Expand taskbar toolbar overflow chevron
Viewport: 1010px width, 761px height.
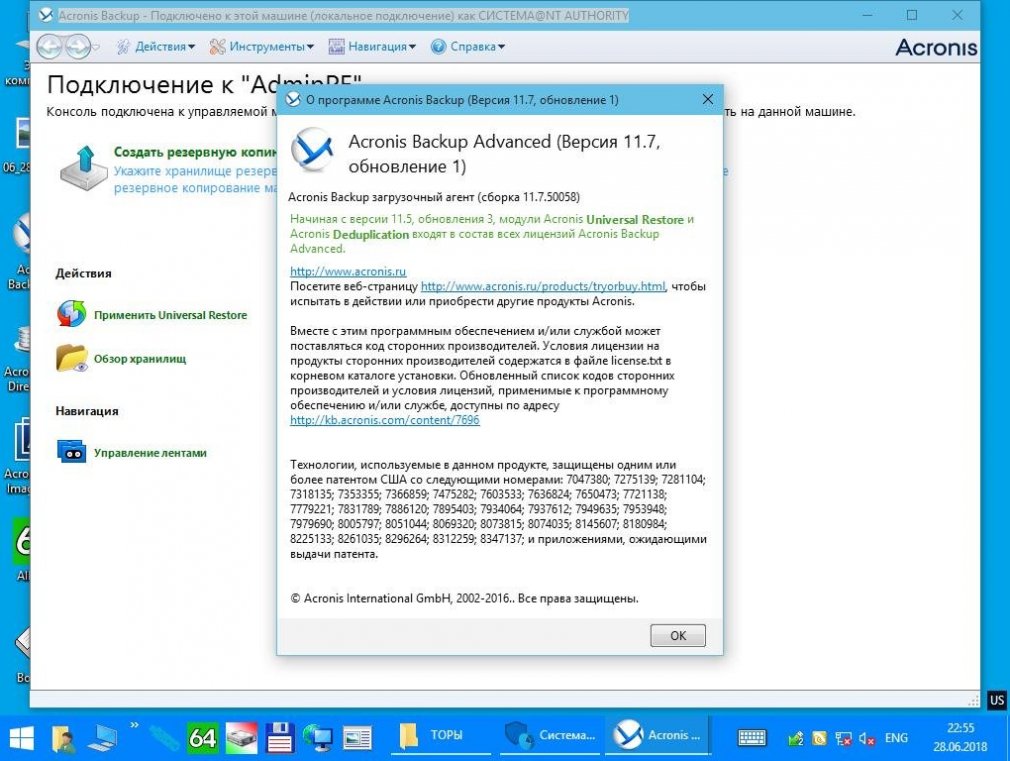pyautogui.click(x=134, y=726)
